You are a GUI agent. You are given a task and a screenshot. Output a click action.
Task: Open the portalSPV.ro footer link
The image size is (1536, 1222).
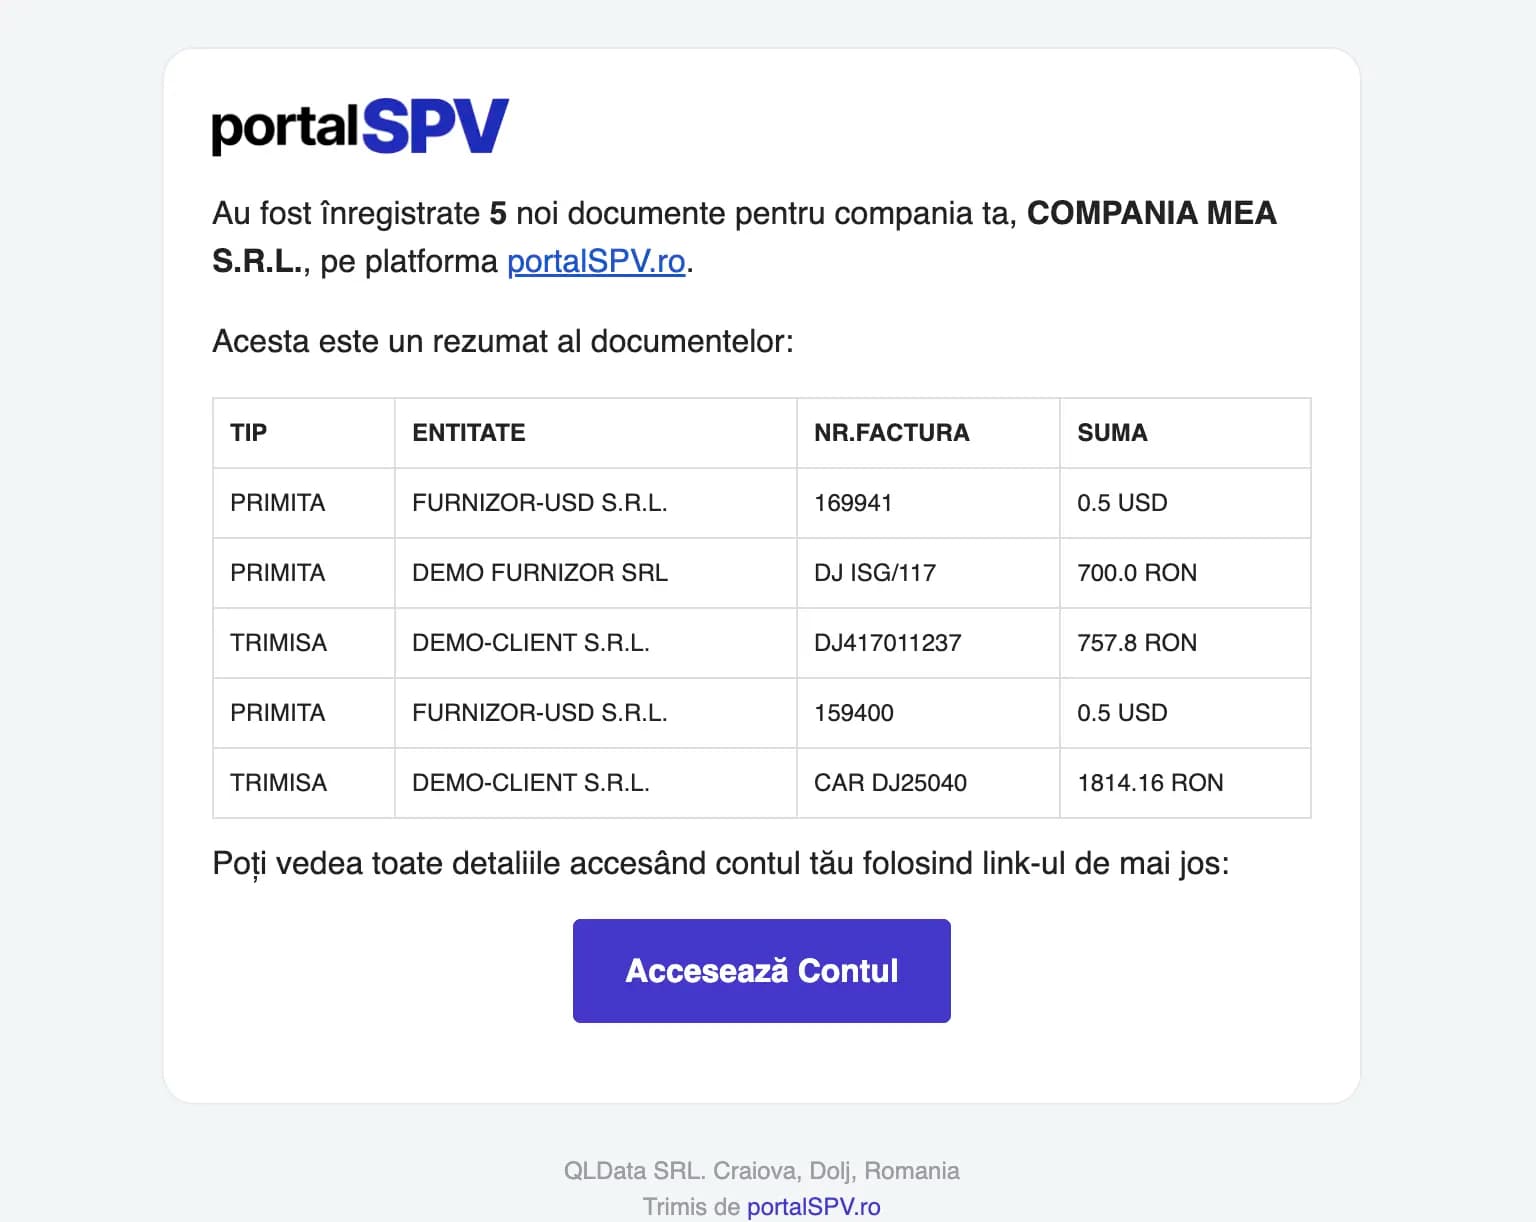[x=814, y=1207]
